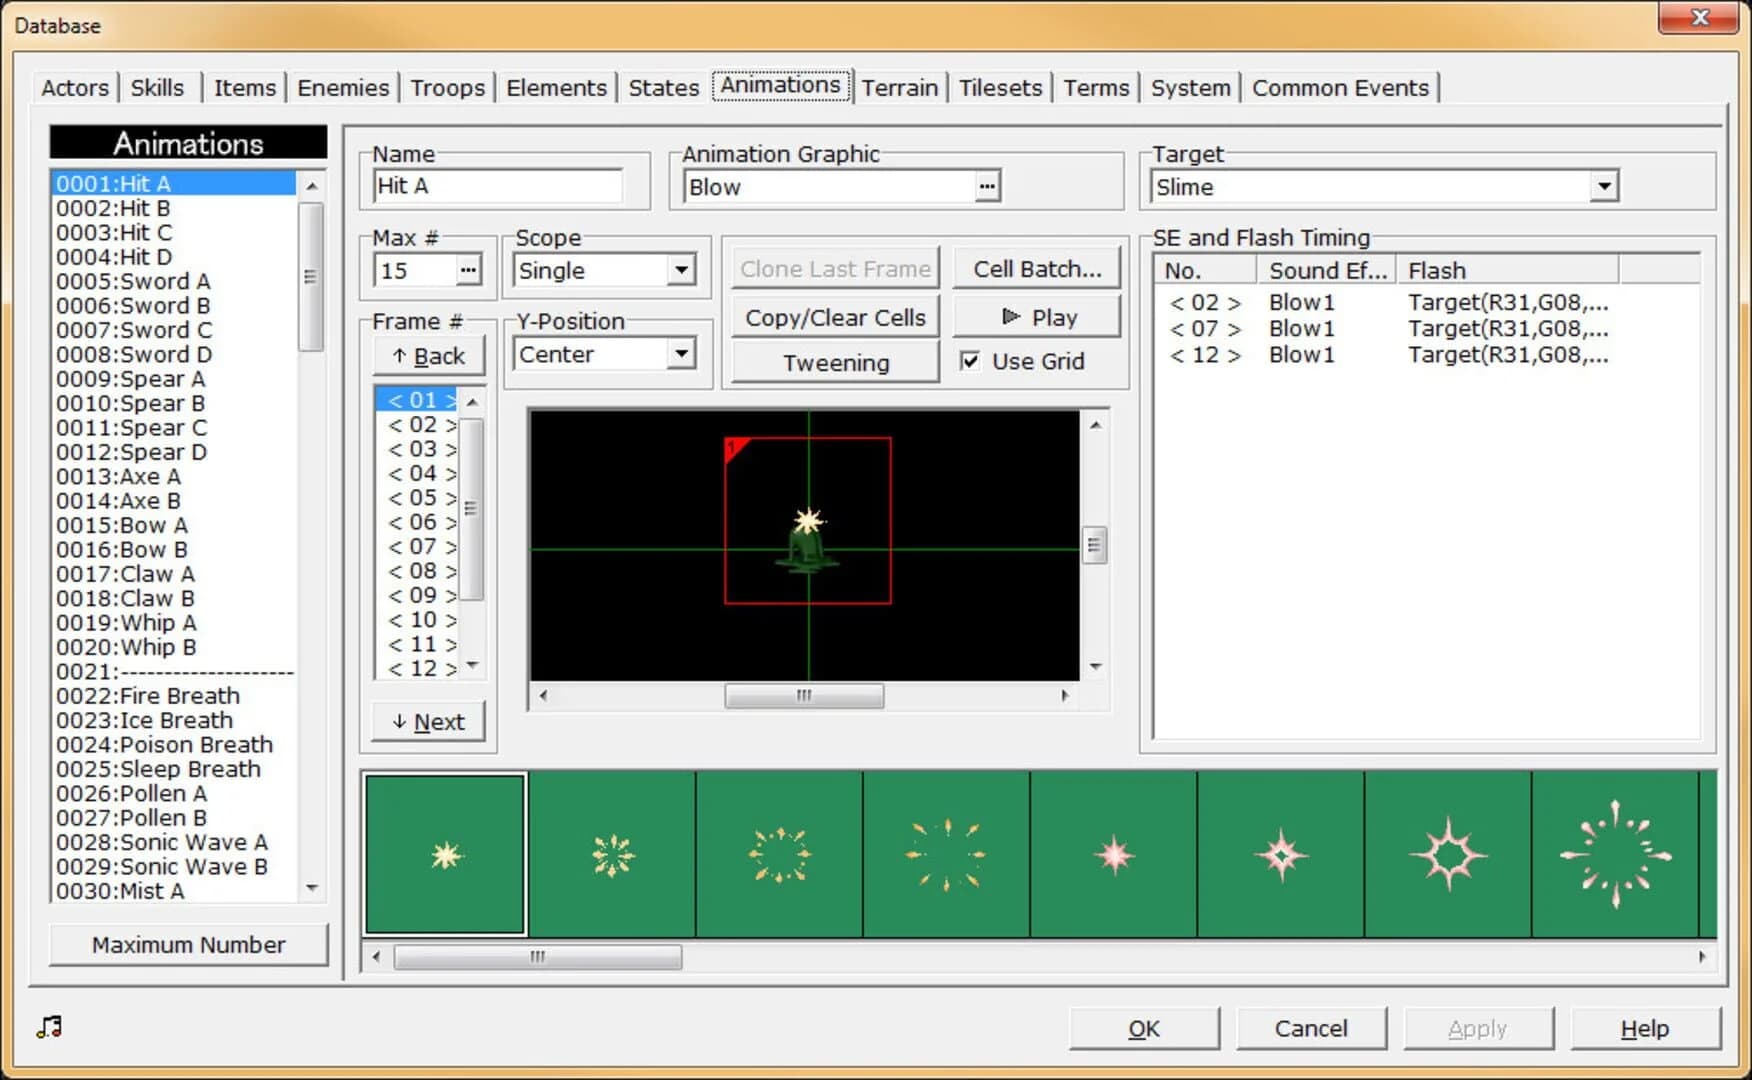1752x1080 pixels.
Task: Click the first star cell in the filmstrip
Action: click(x=444, y=853)
